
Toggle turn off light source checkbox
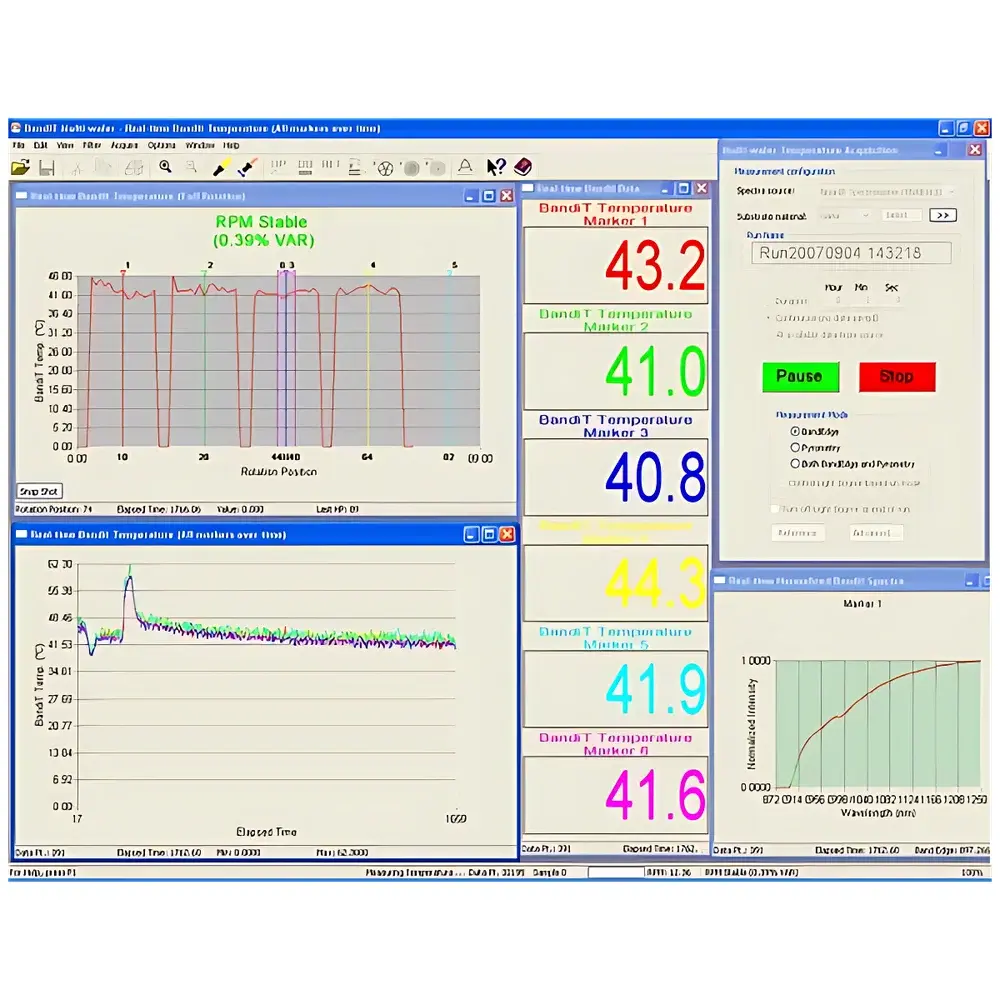tap(776, 509)
